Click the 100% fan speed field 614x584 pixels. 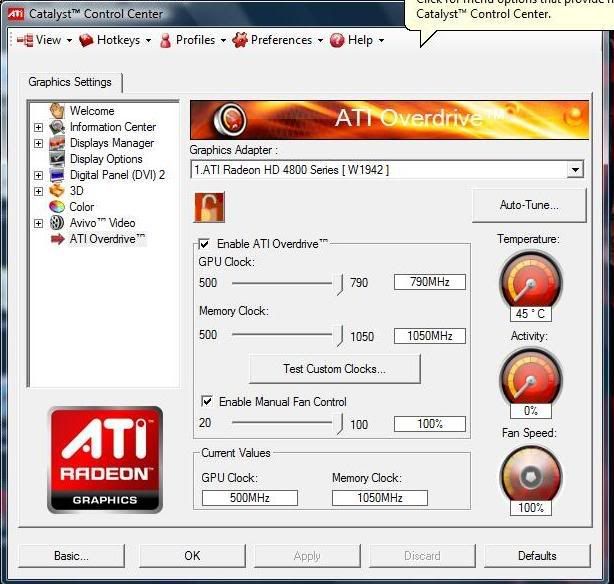click(430, 424)
